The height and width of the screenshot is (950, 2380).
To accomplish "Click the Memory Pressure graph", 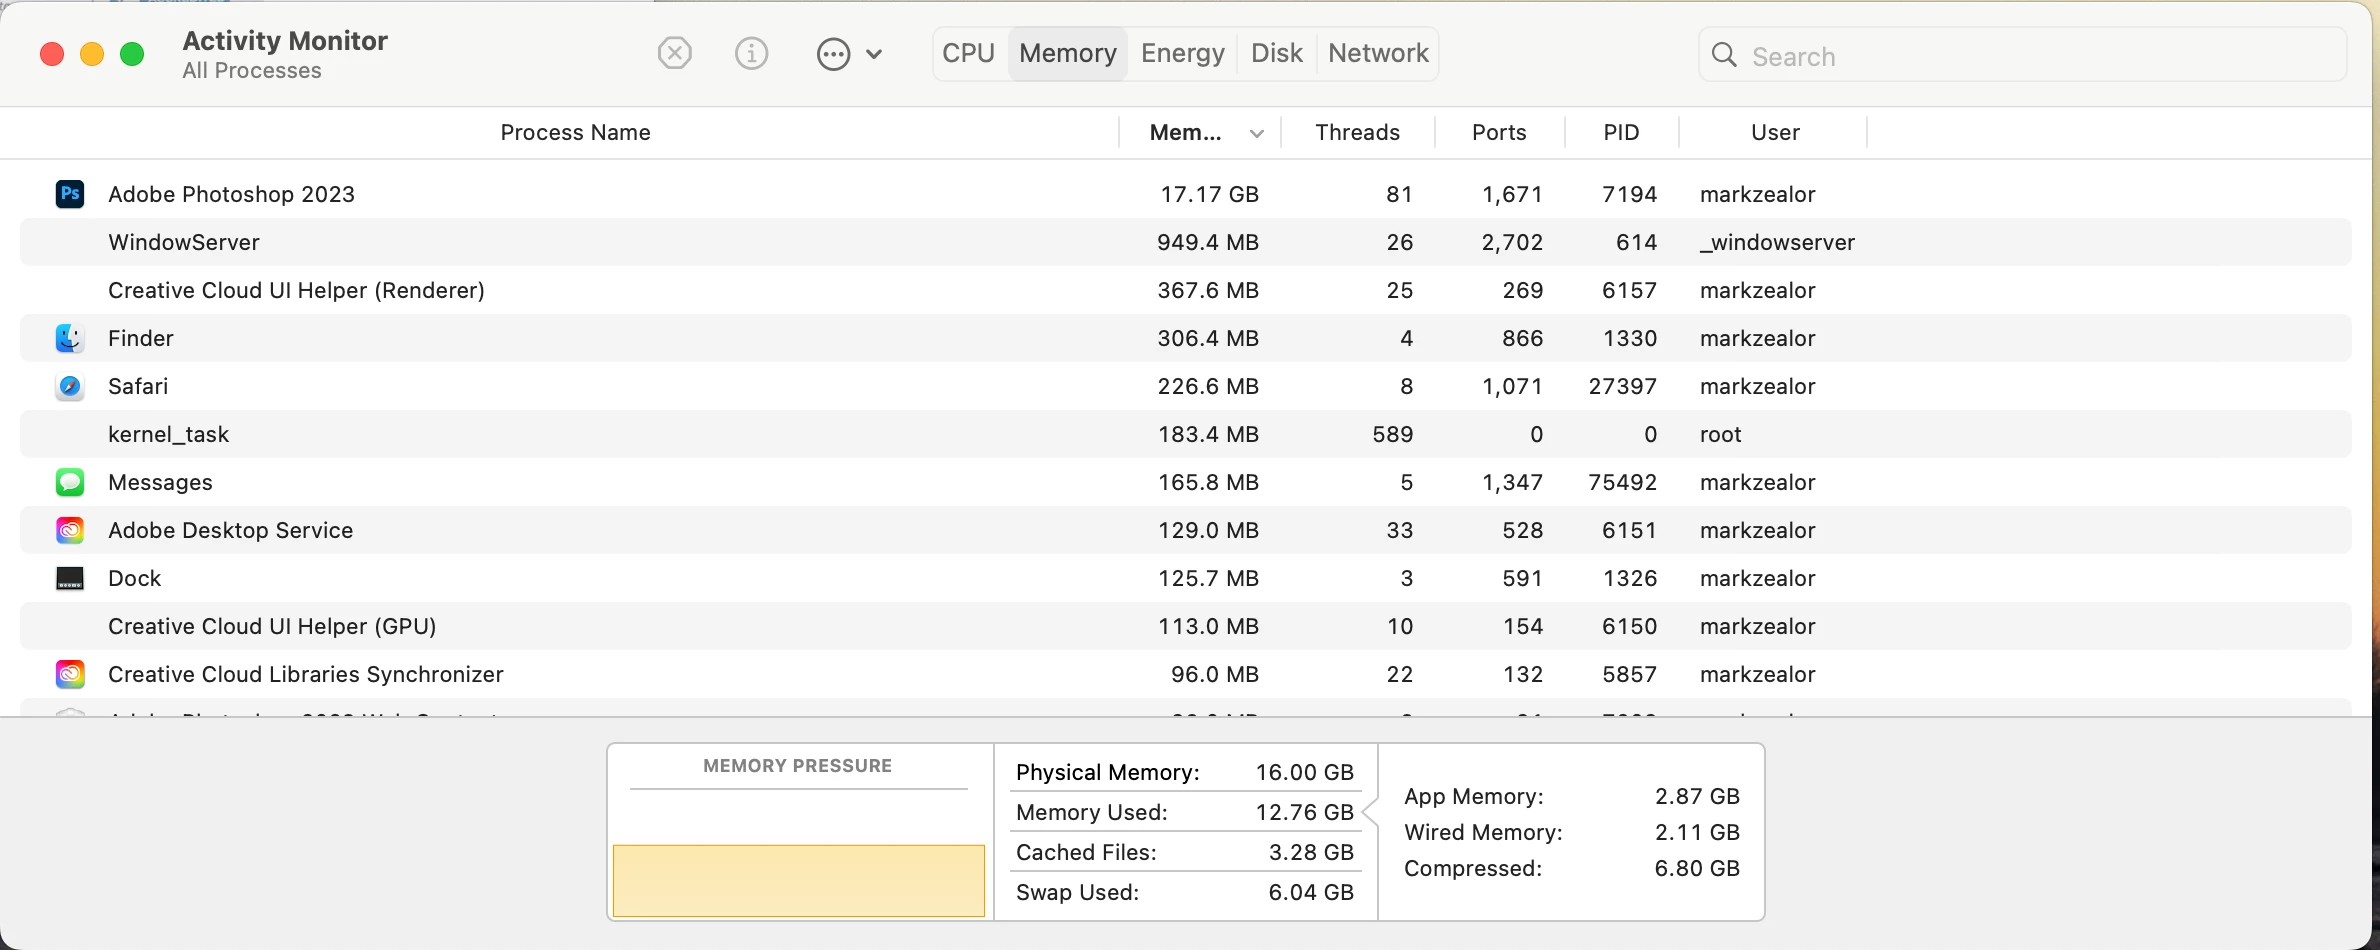I will point(798,880).
